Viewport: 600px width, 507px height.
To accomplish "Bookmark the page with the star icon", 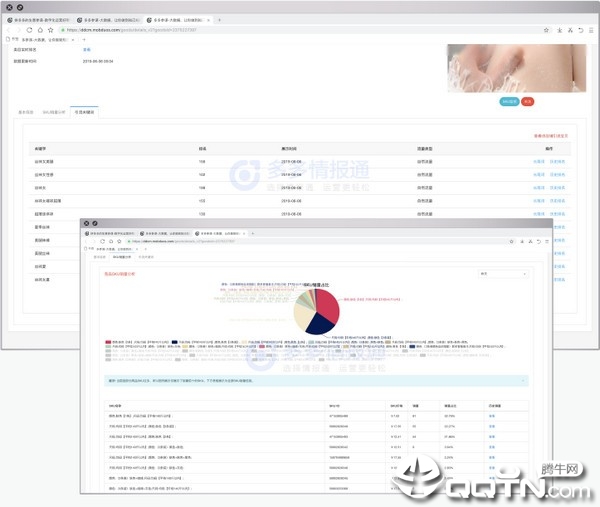I will 49,30.
